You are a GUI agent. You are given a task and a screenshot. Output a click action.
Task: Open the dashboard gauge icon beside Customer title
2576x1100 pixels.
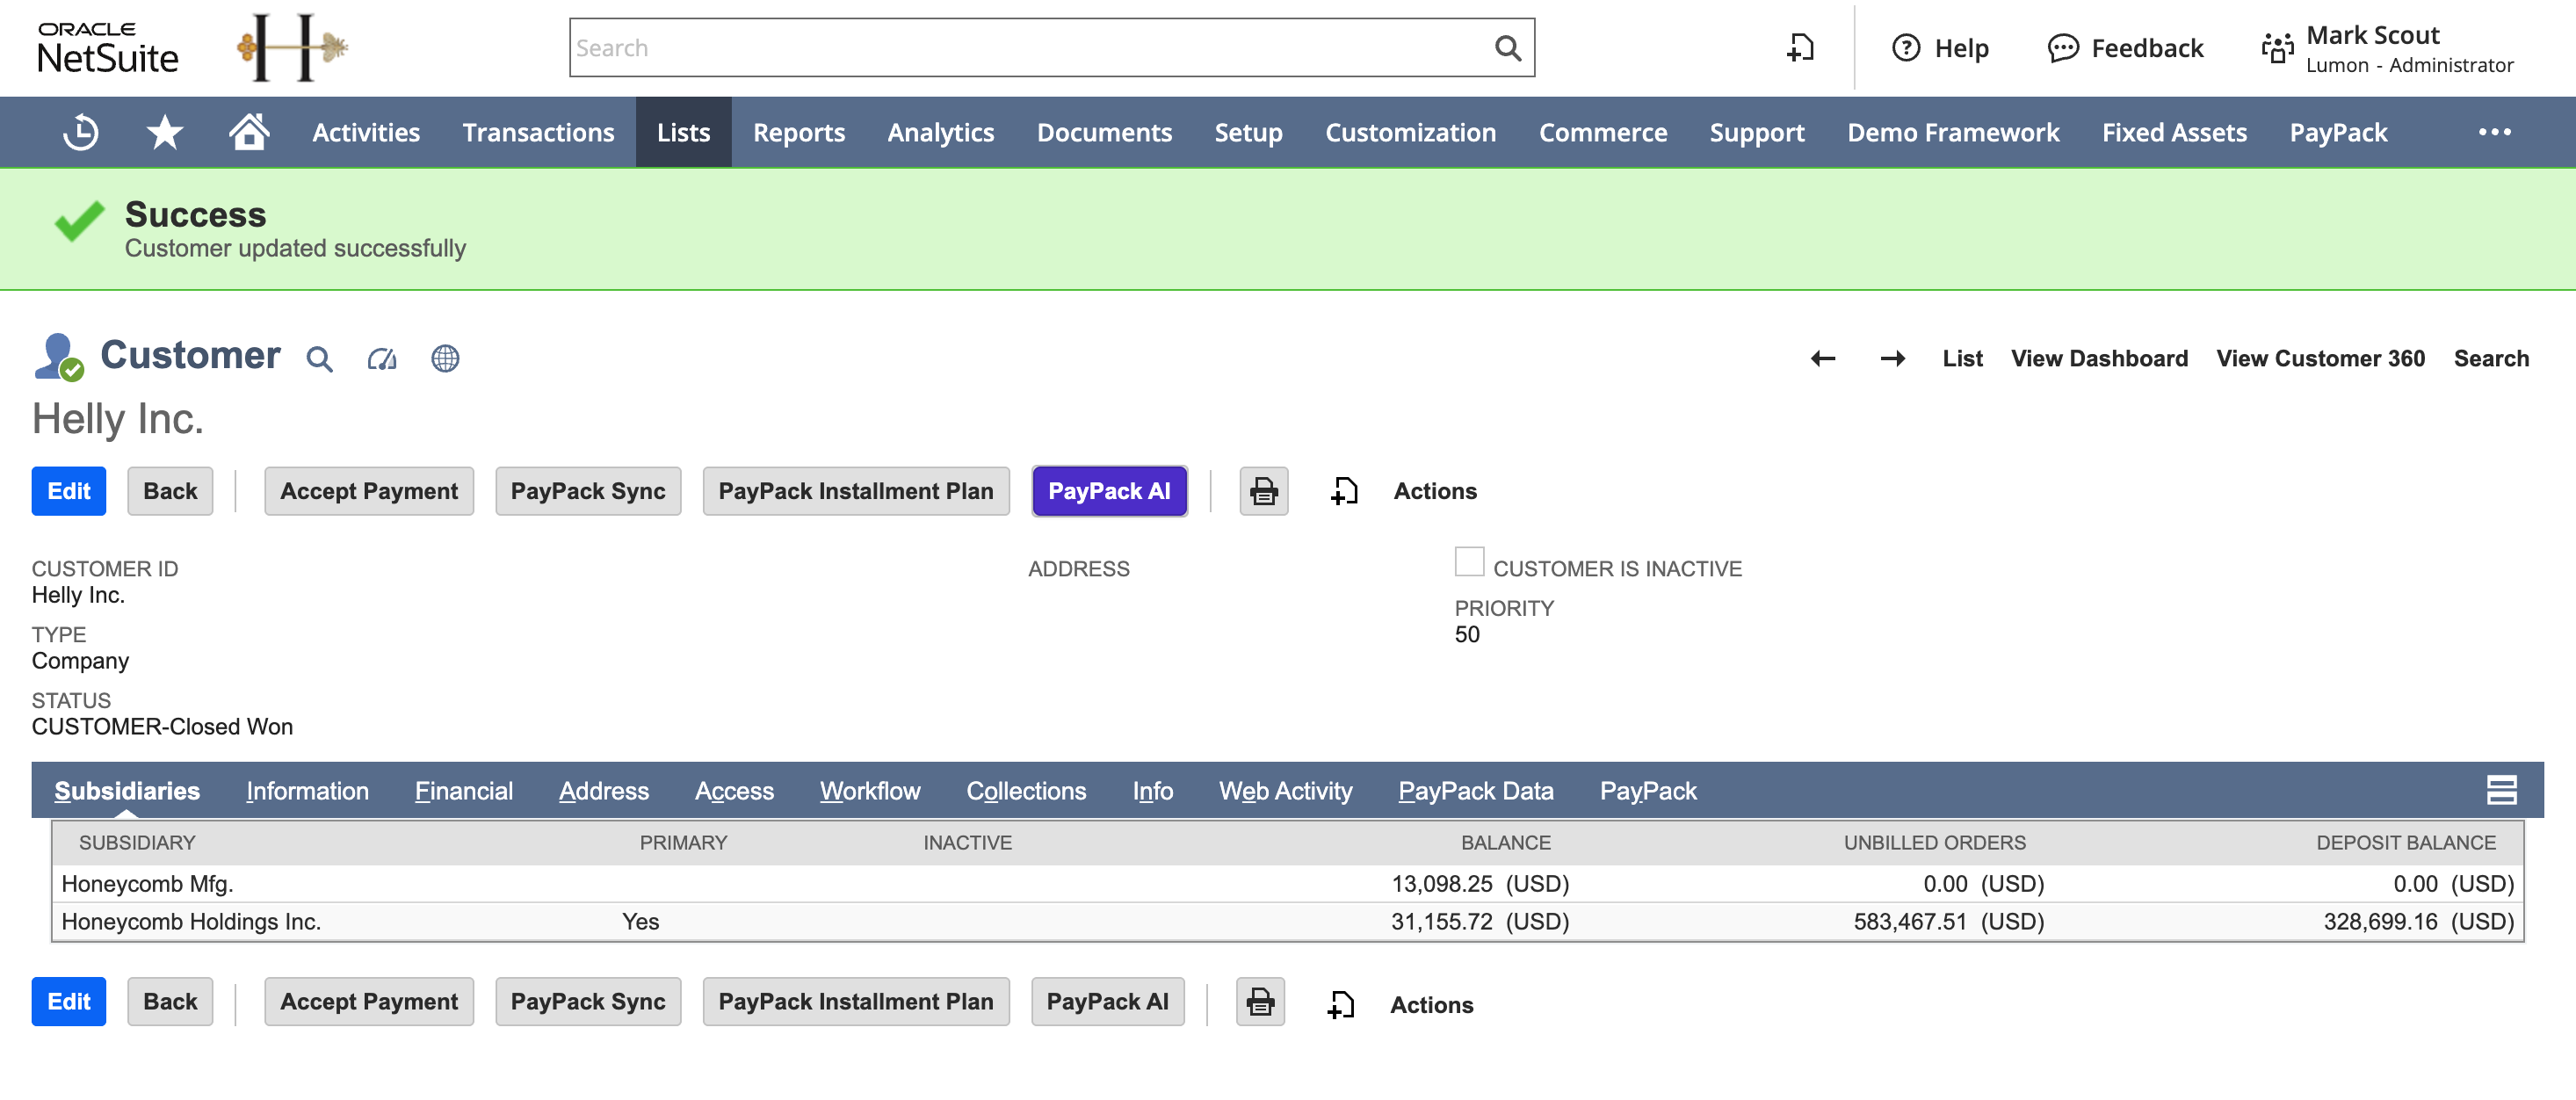pos(382,358)
